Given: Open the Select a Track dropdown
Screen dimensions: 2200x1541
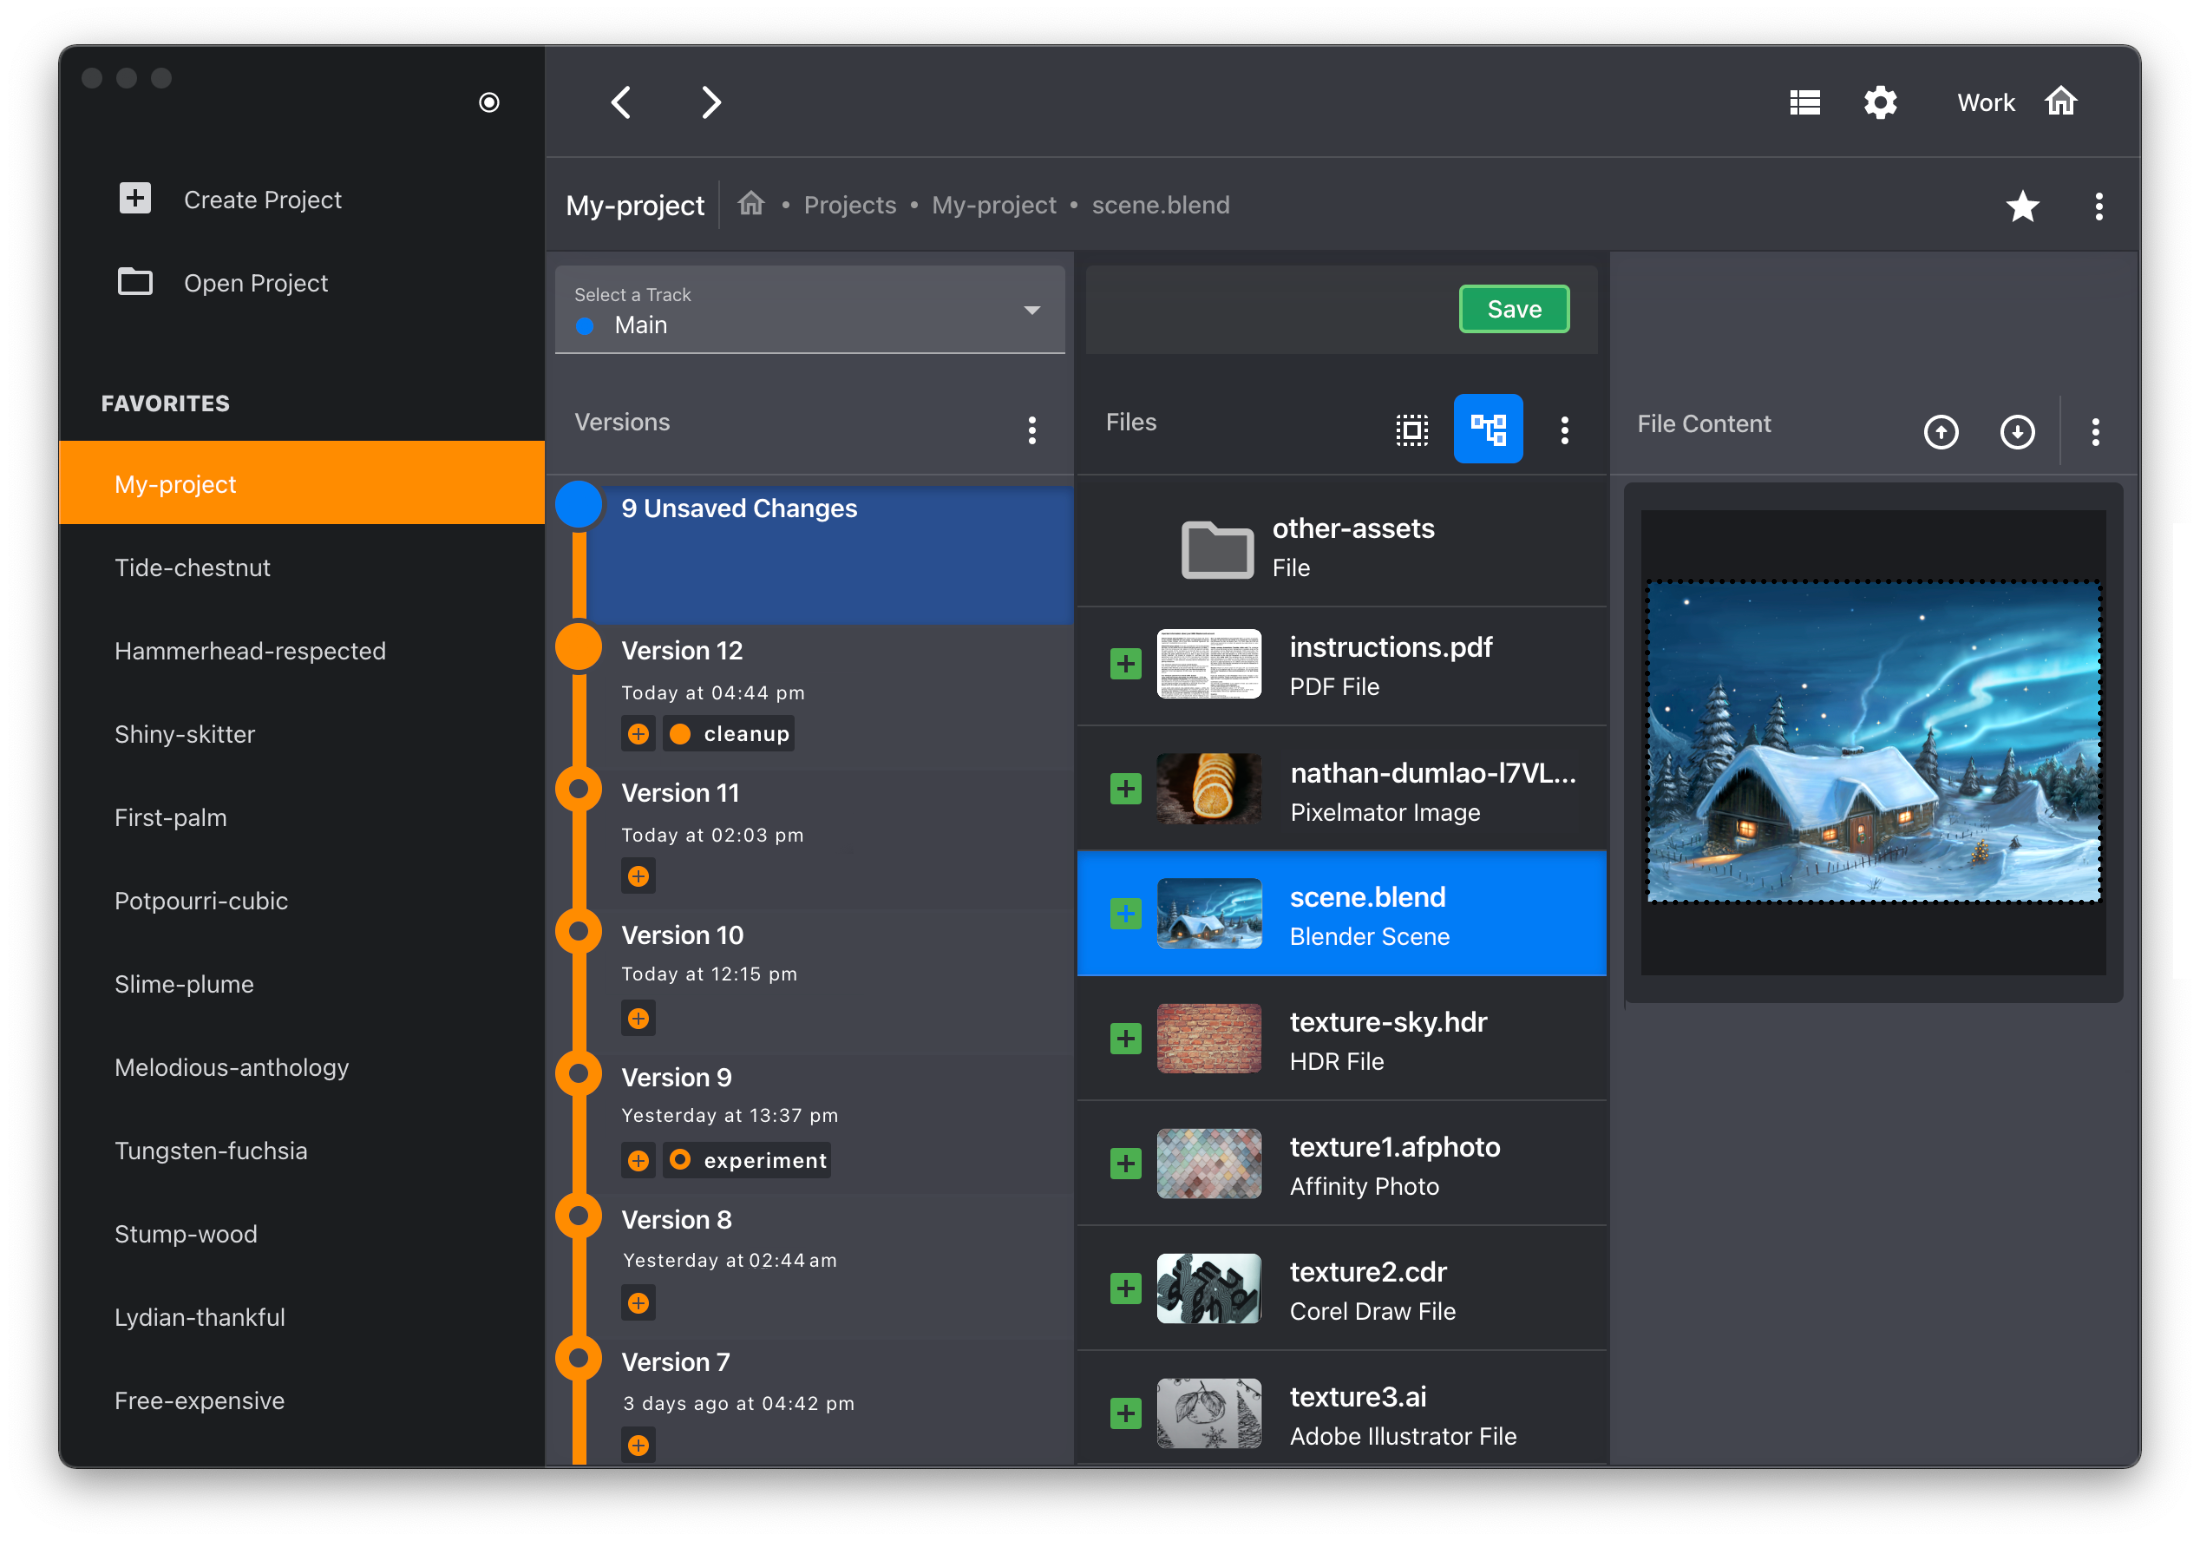Looking at the screenshot, I should click(x=809, y=310).
